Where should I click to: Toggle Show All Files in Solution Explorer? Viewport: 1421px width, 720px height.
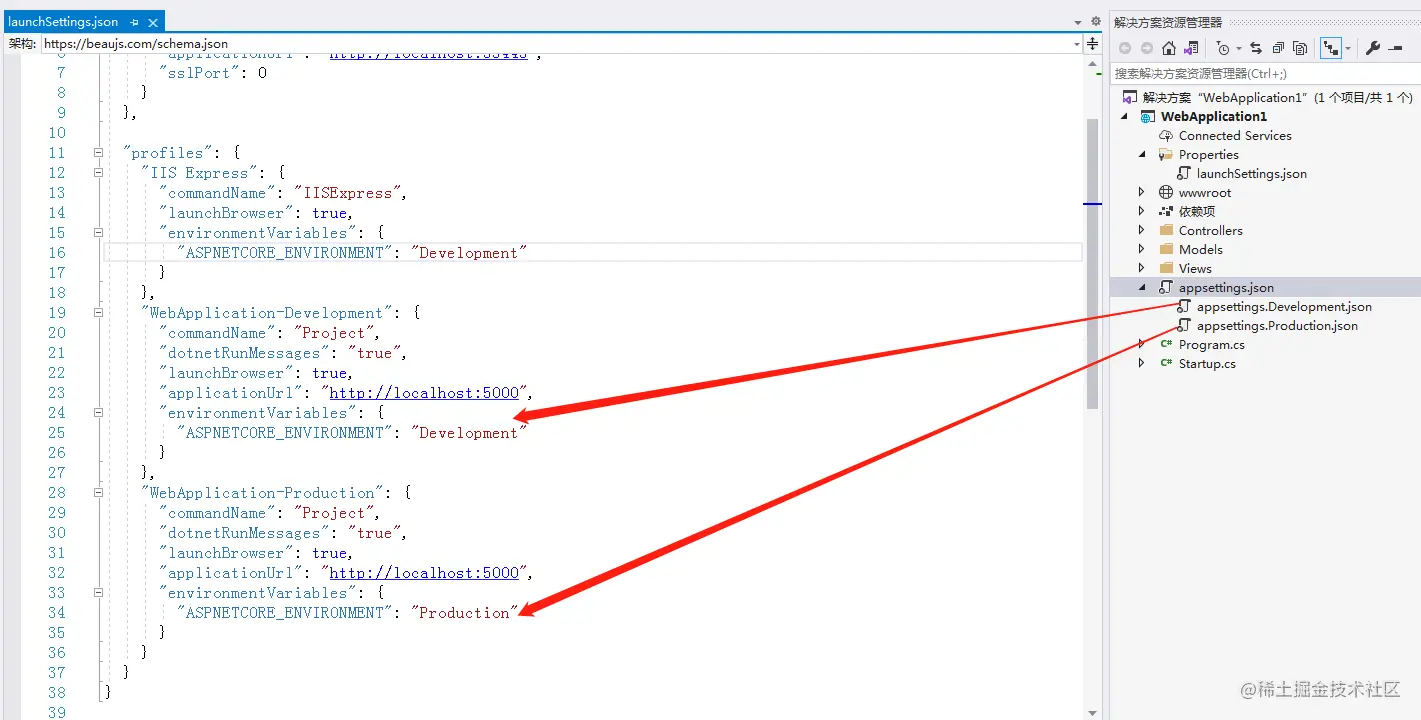tap(1300, 46)
